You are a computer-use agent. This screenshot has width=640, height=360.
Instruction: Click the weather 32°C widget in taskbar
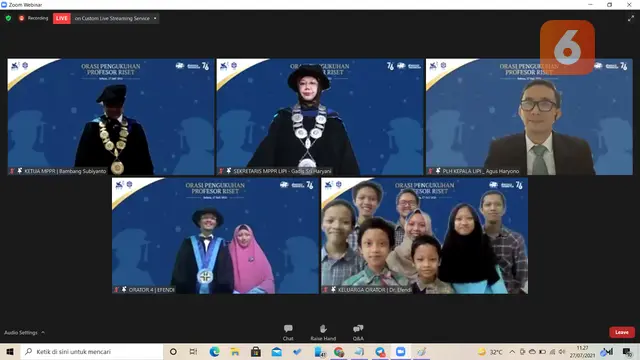coord(490,351)
